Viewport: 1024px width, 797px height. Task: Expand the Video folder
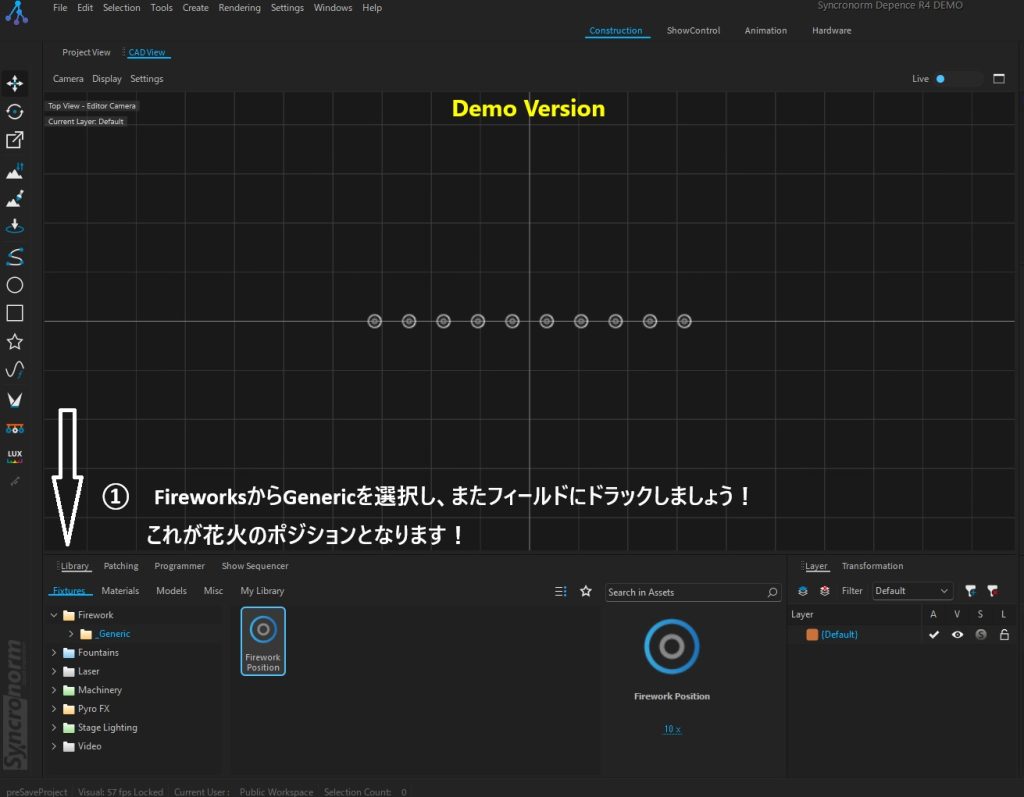click(x=54, y=746)
